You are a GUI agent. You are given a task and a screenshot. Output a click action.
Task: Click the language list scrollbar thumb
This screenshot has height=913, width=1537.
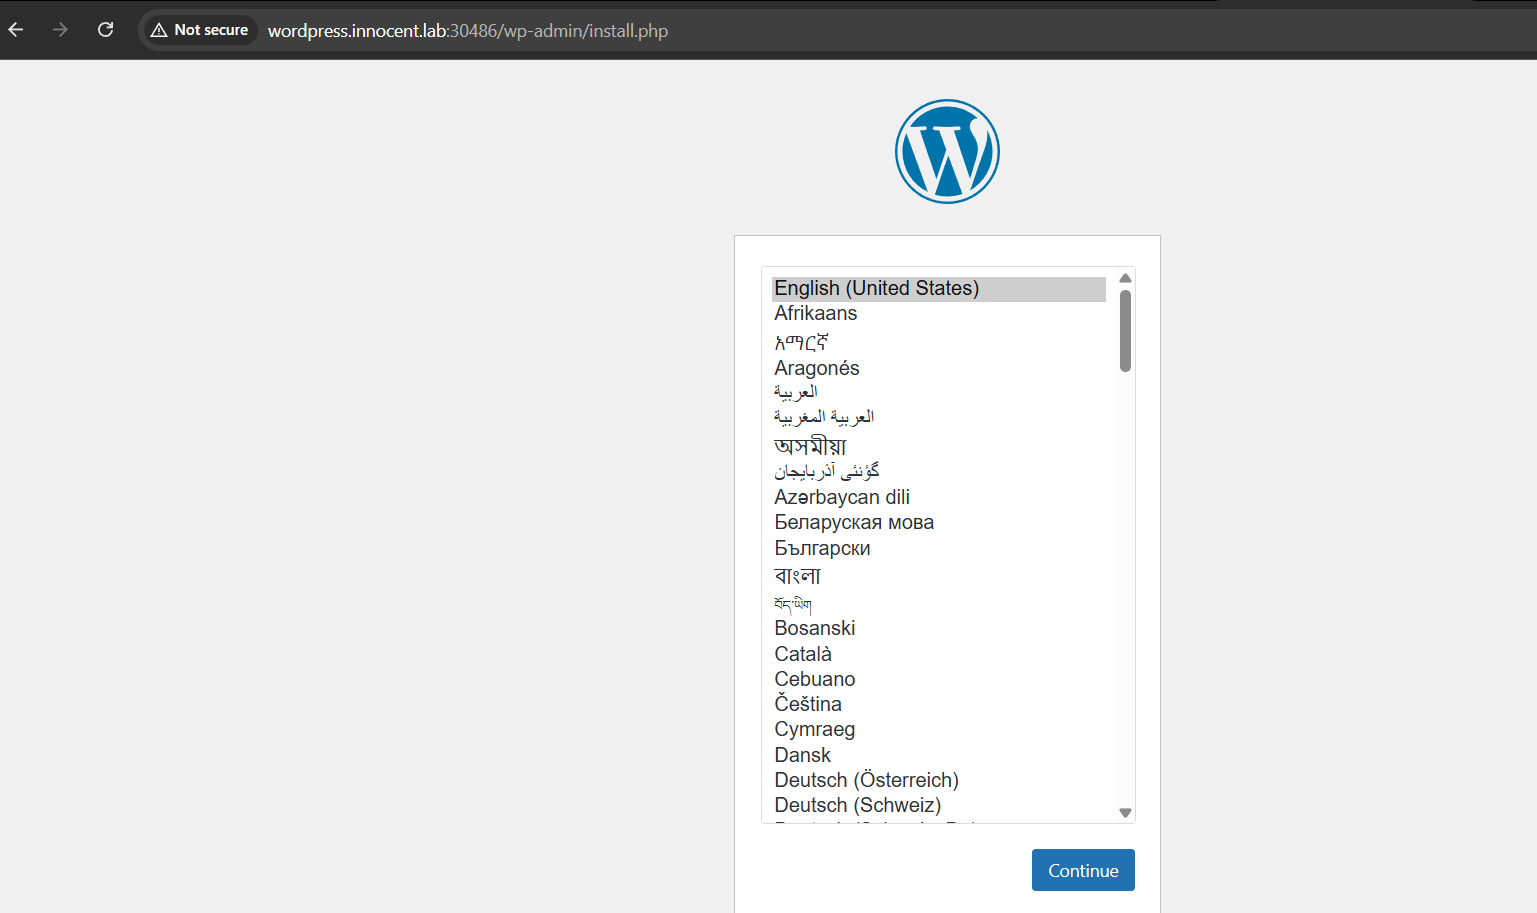(x=1125, y=331)
